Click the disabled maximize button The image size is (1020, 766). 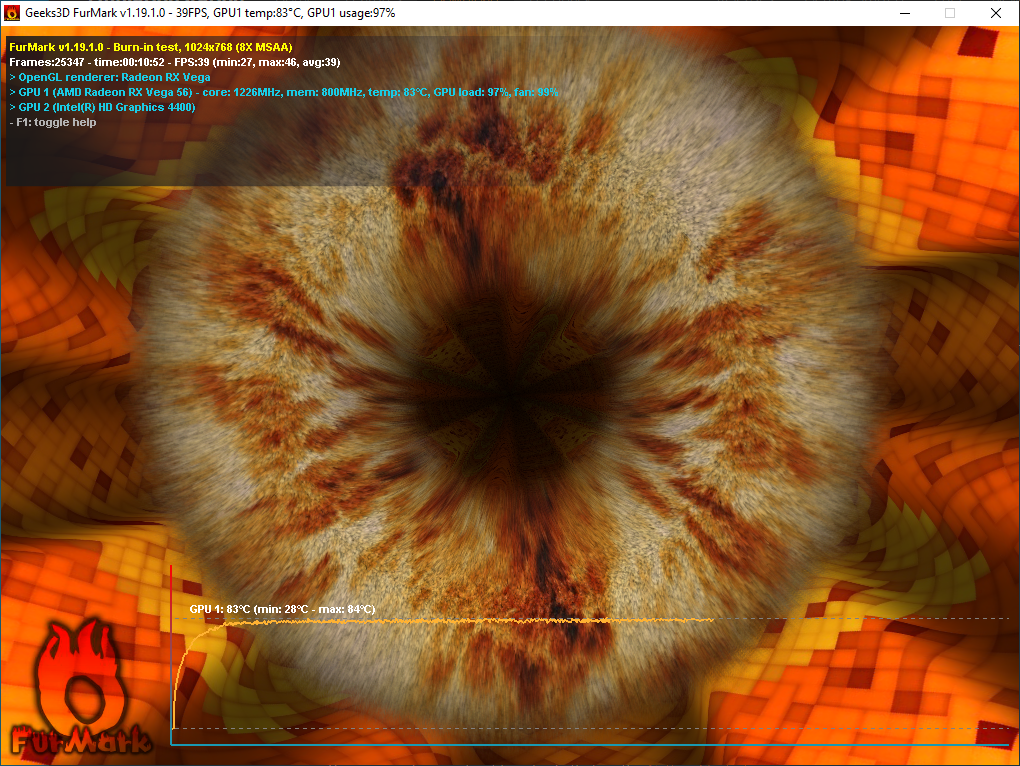point(950,13)
